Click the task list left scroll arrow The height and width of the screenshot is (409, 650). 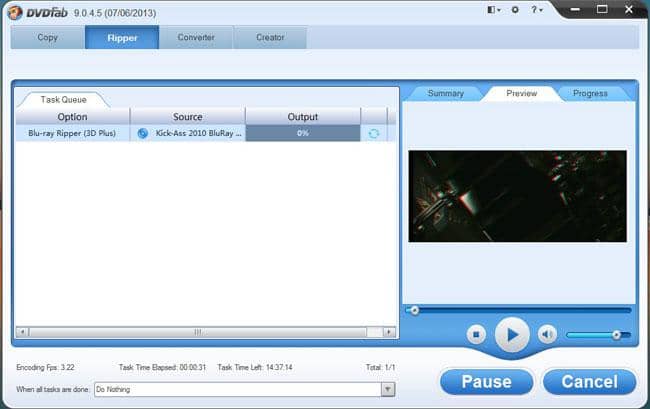point(22,332)
